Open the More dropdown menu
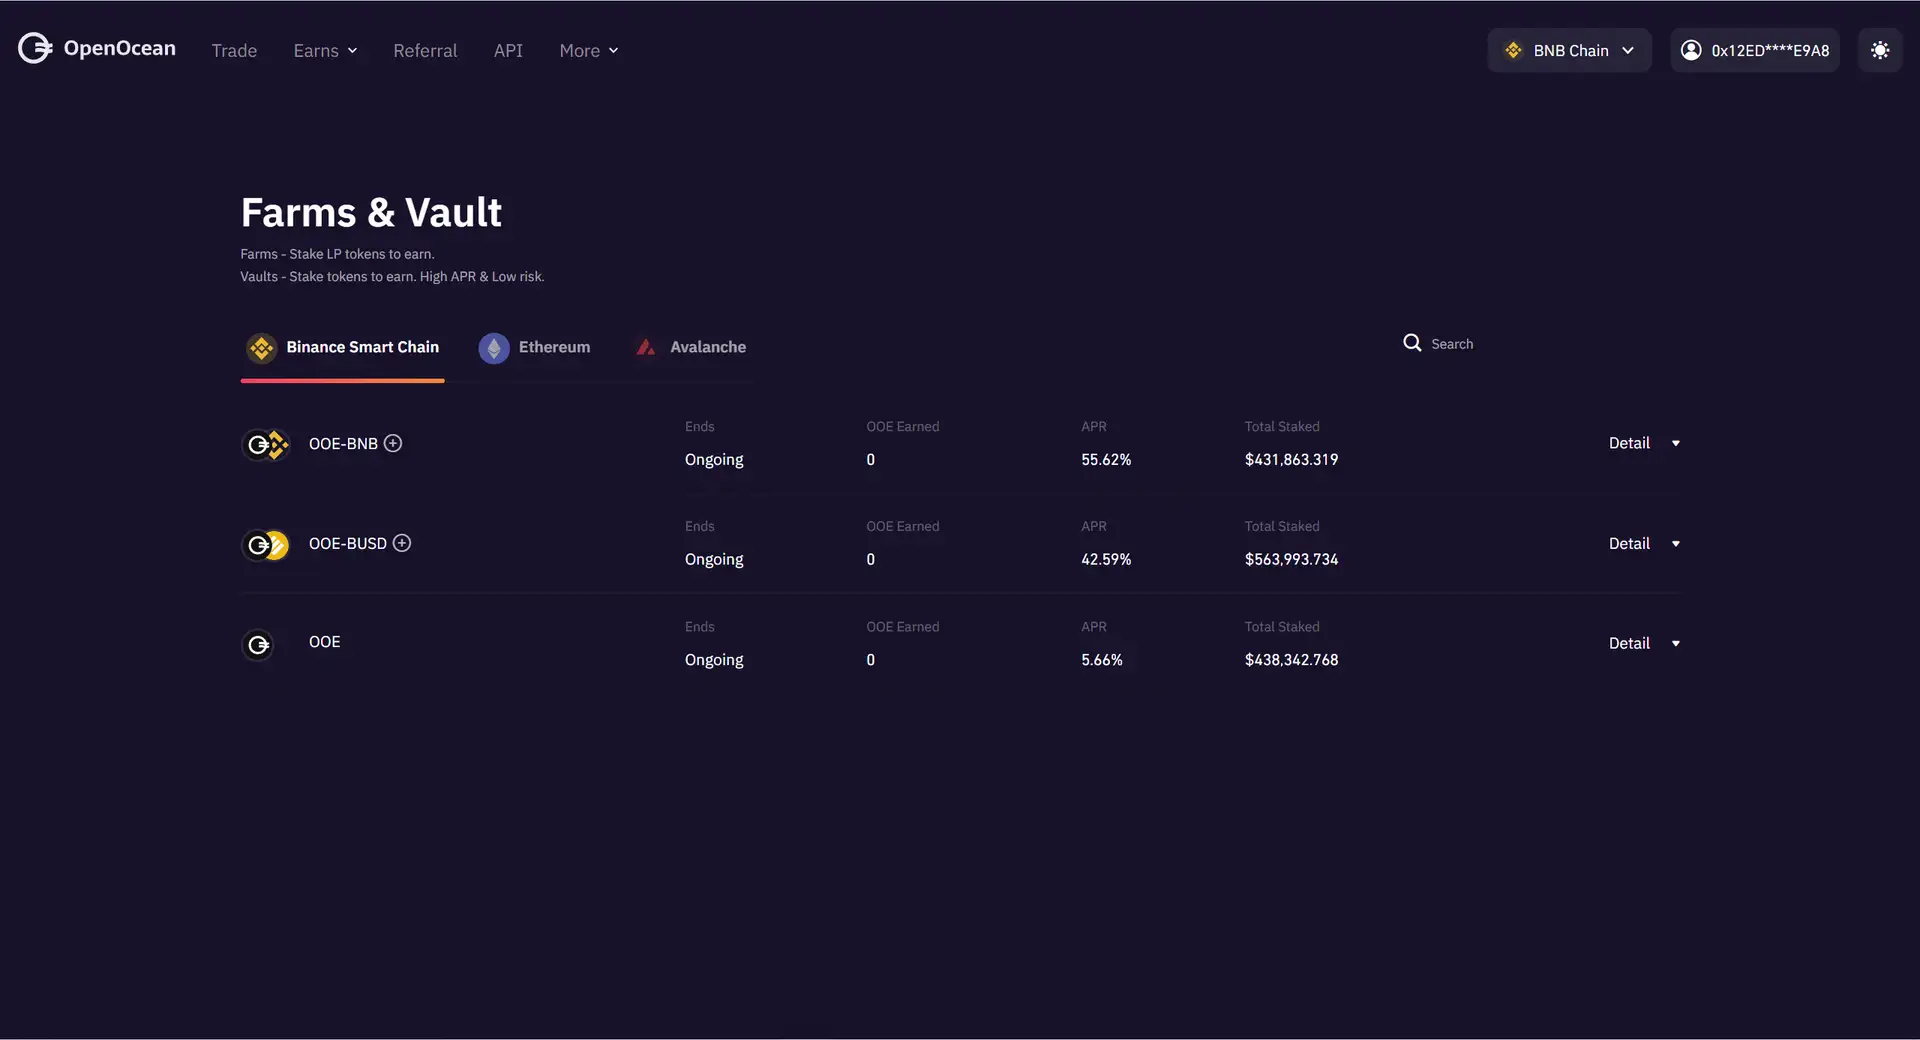 [x=588, y=50]
